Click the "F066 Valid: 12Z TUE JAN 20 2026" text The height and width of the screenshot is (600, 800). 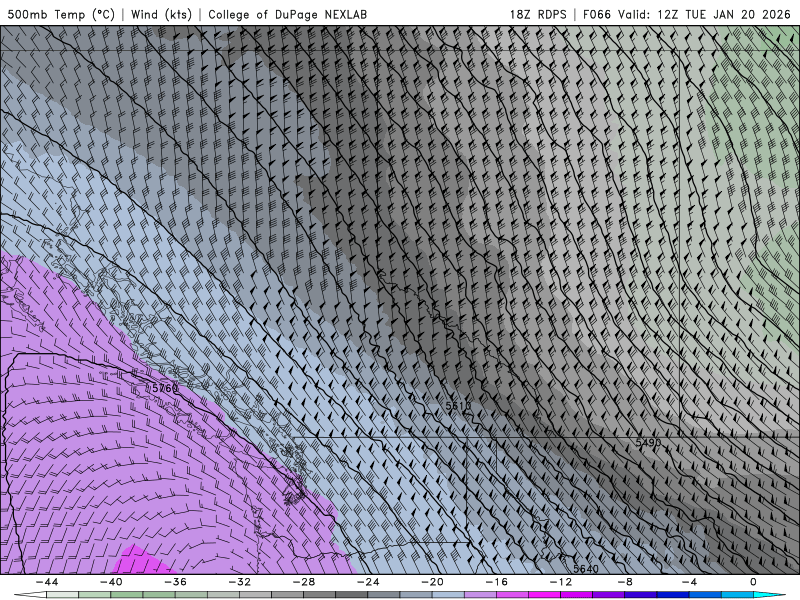point(687,14)
